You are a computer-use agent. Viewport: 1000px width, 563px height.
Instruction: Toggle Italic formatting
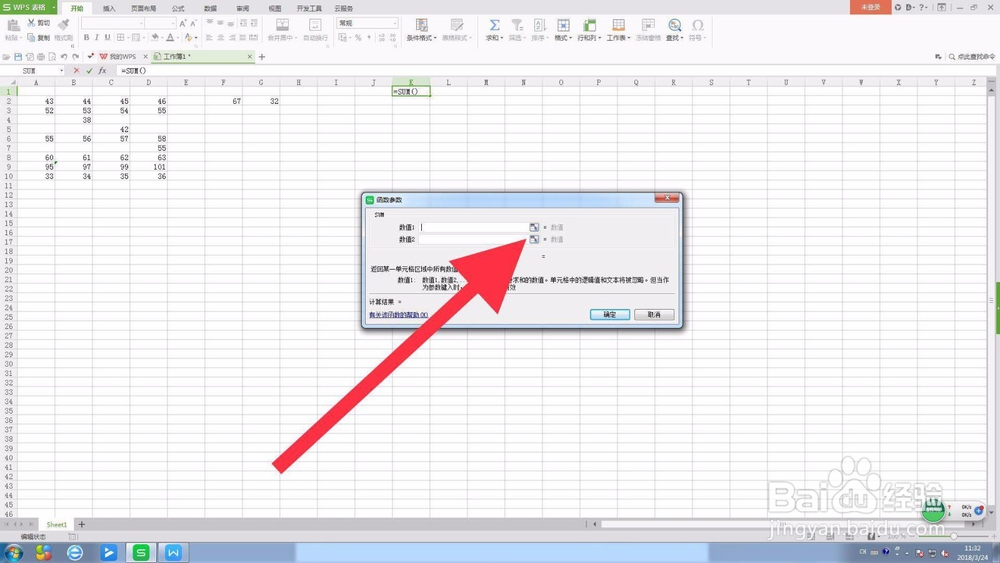(x=97, y=38)
